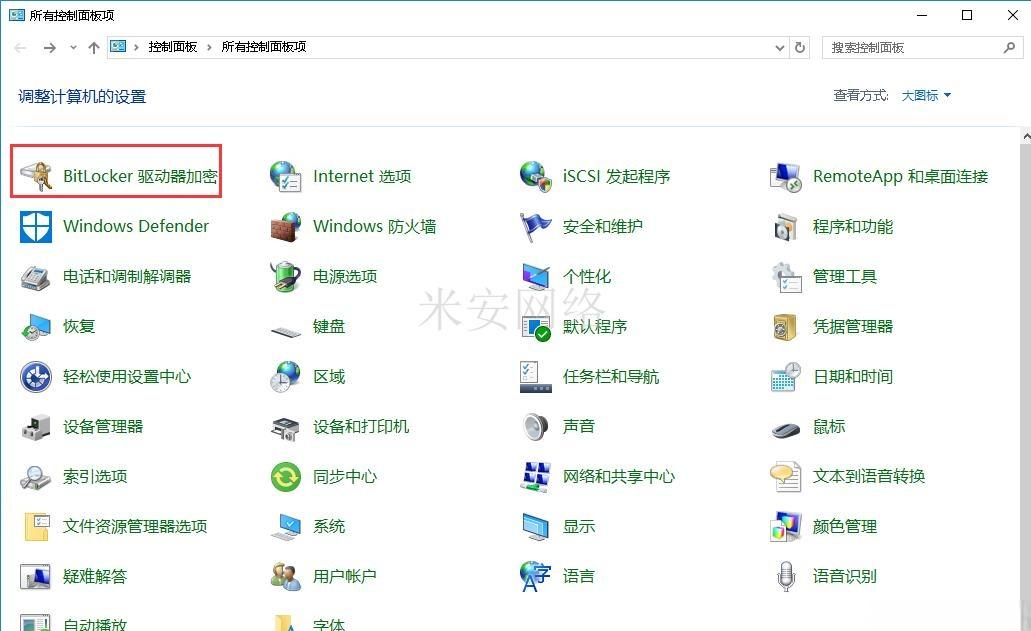
Task: Go up one folder level
Action: (94, 47)
